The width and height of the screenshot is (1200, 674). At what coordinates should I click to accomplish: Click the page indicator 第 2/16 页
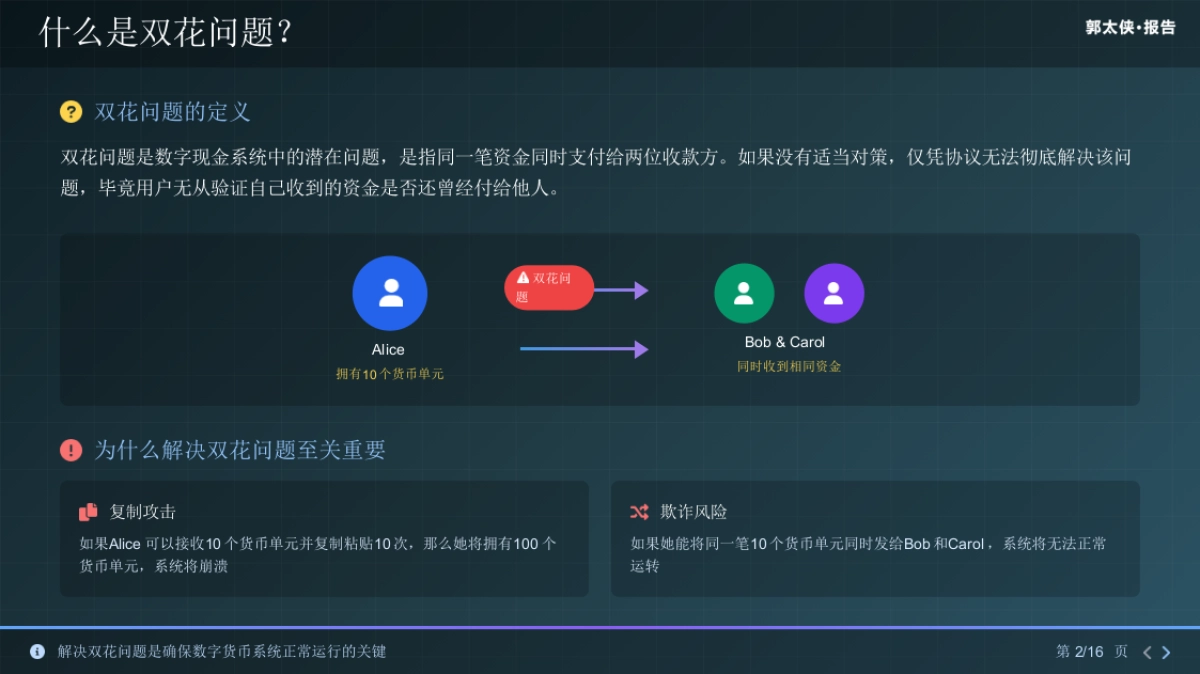(x=1092, y=651)
